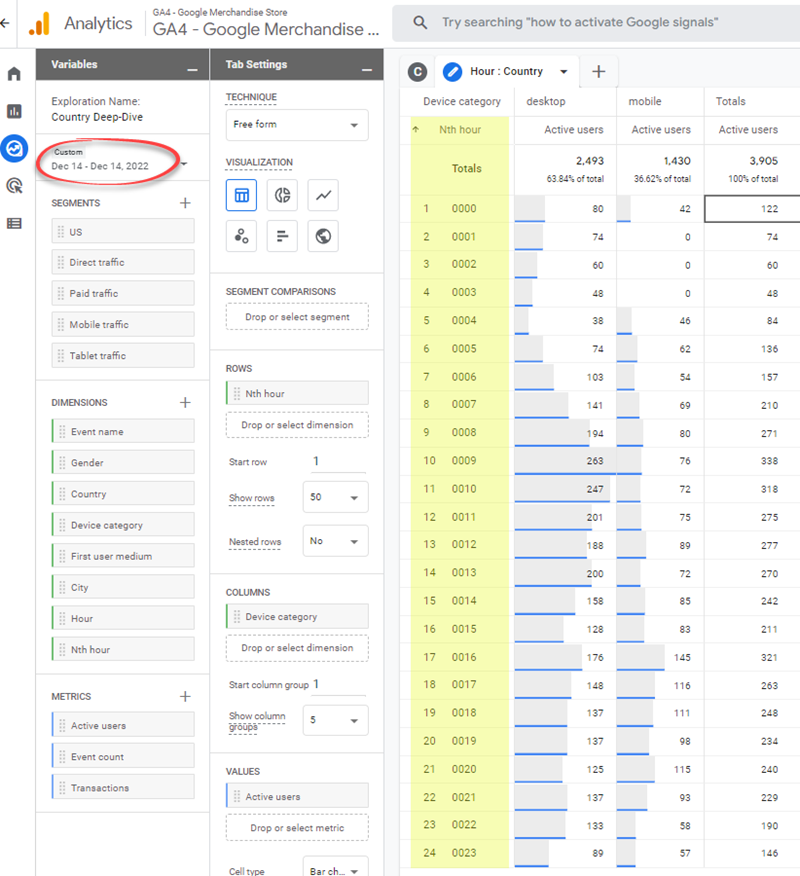Select the Direct traffic segment
800x876 pixels.
123,262
